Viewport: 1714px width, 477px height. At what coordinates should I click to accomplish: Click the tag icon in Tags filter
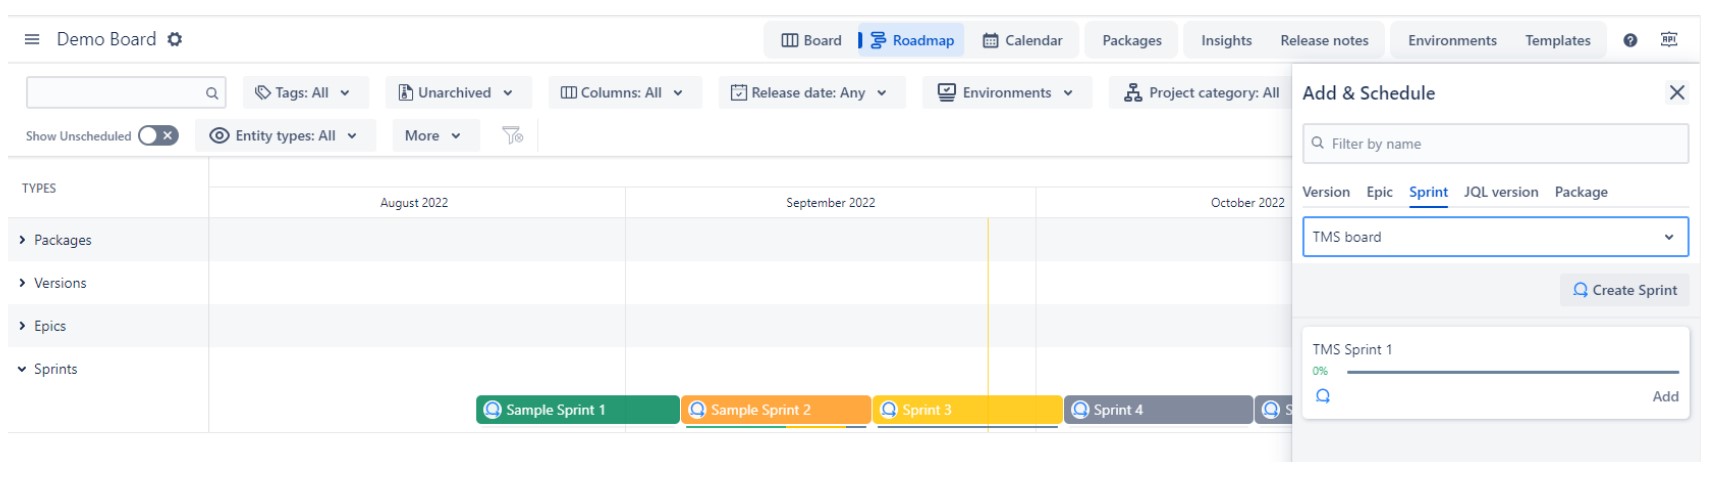click(263, 93)
